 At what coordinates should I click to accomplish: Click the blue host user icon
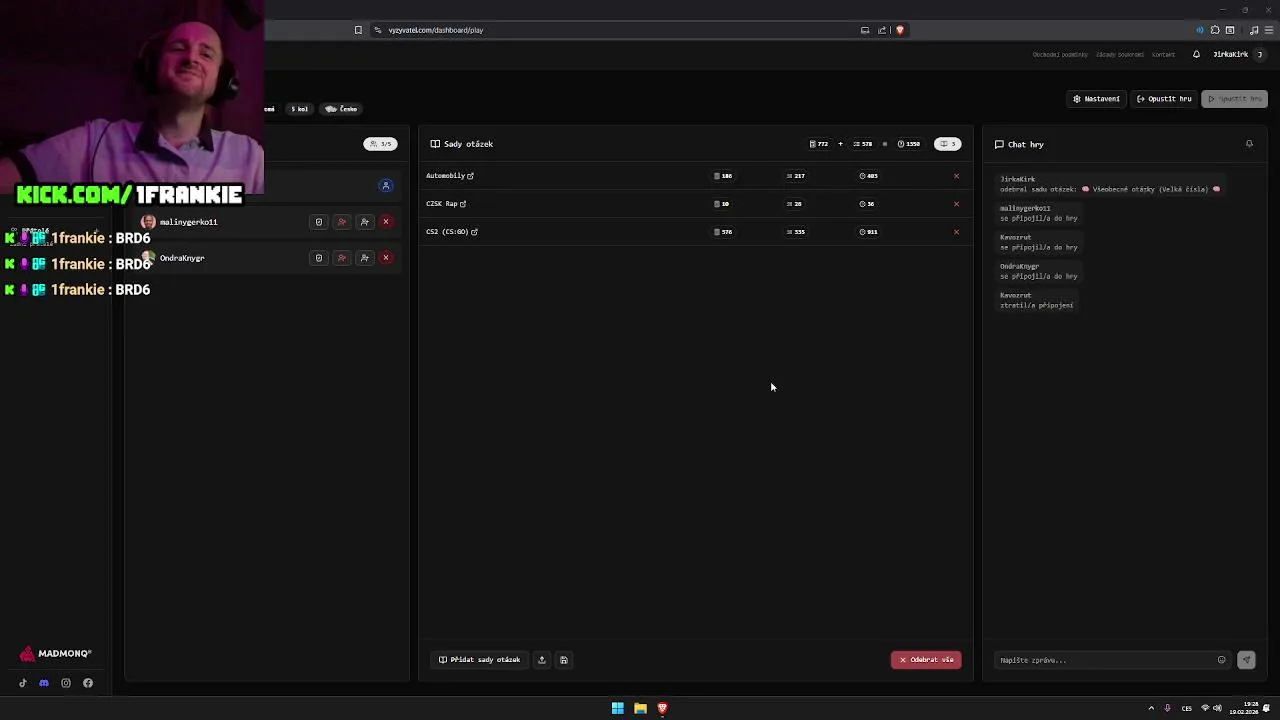pyautogui.click(x=386, y=186)
